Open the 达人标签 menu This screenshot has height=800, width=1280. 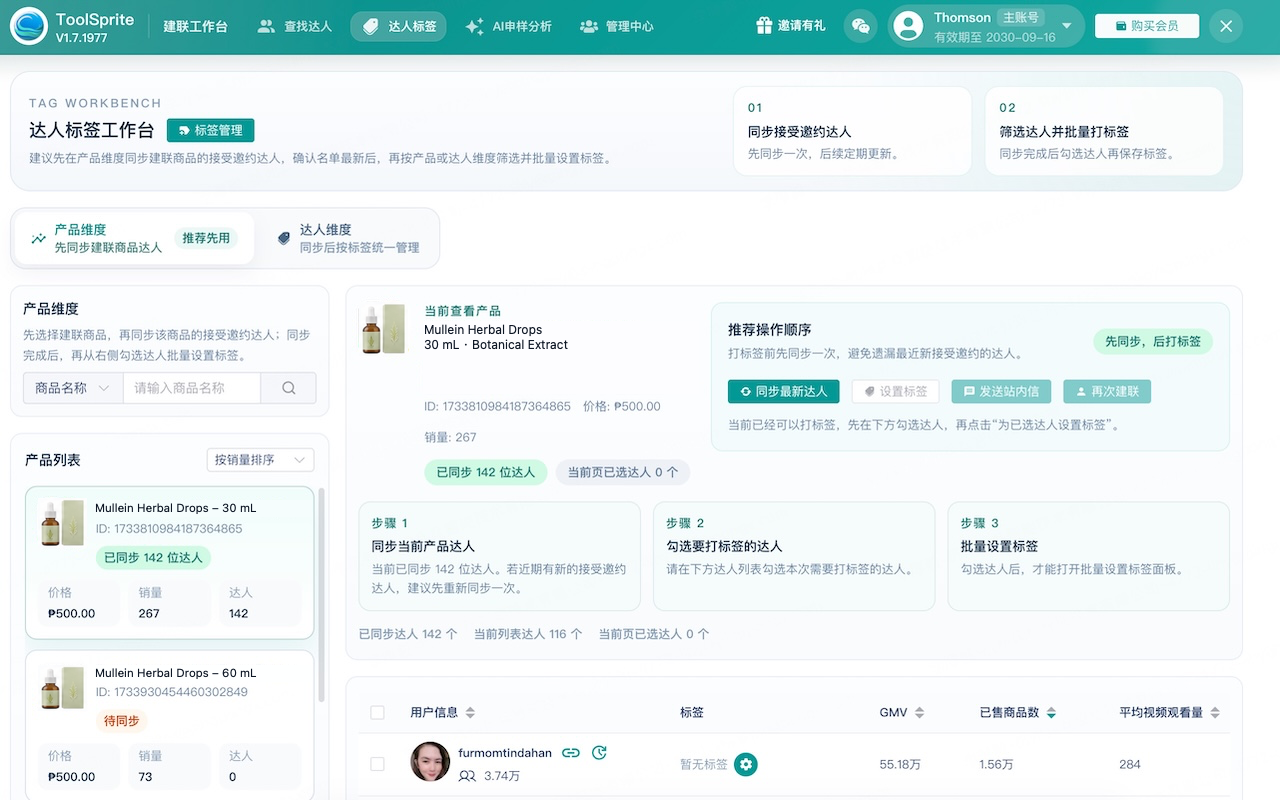(399, 26)
